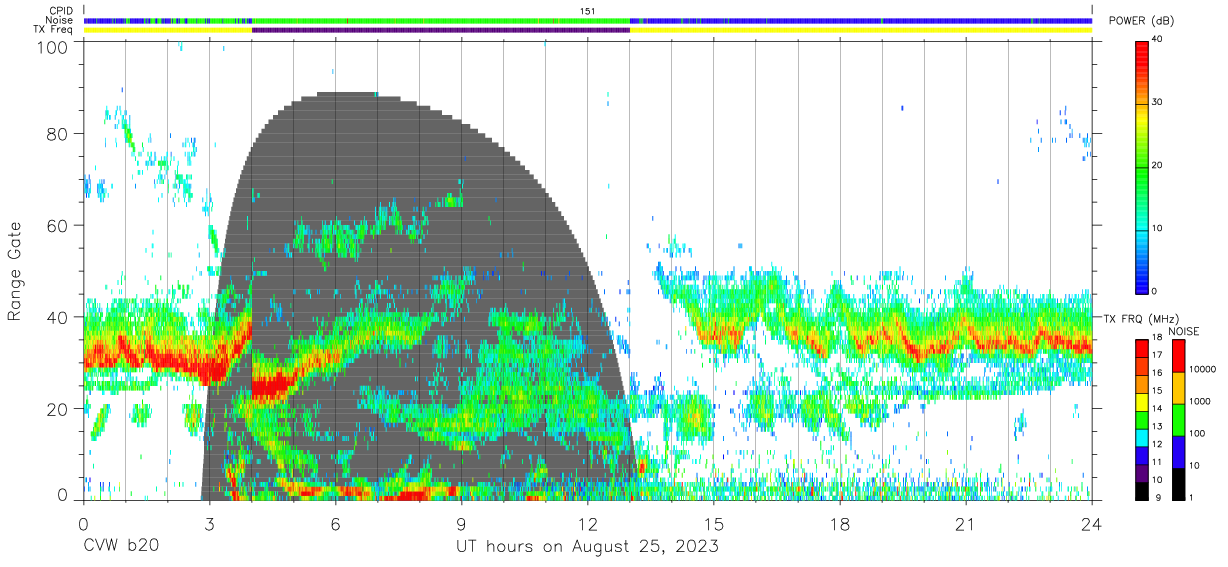Screen dimensions: 1228x567
Task: Click the CPID value 151
Action: coord(587,11)
